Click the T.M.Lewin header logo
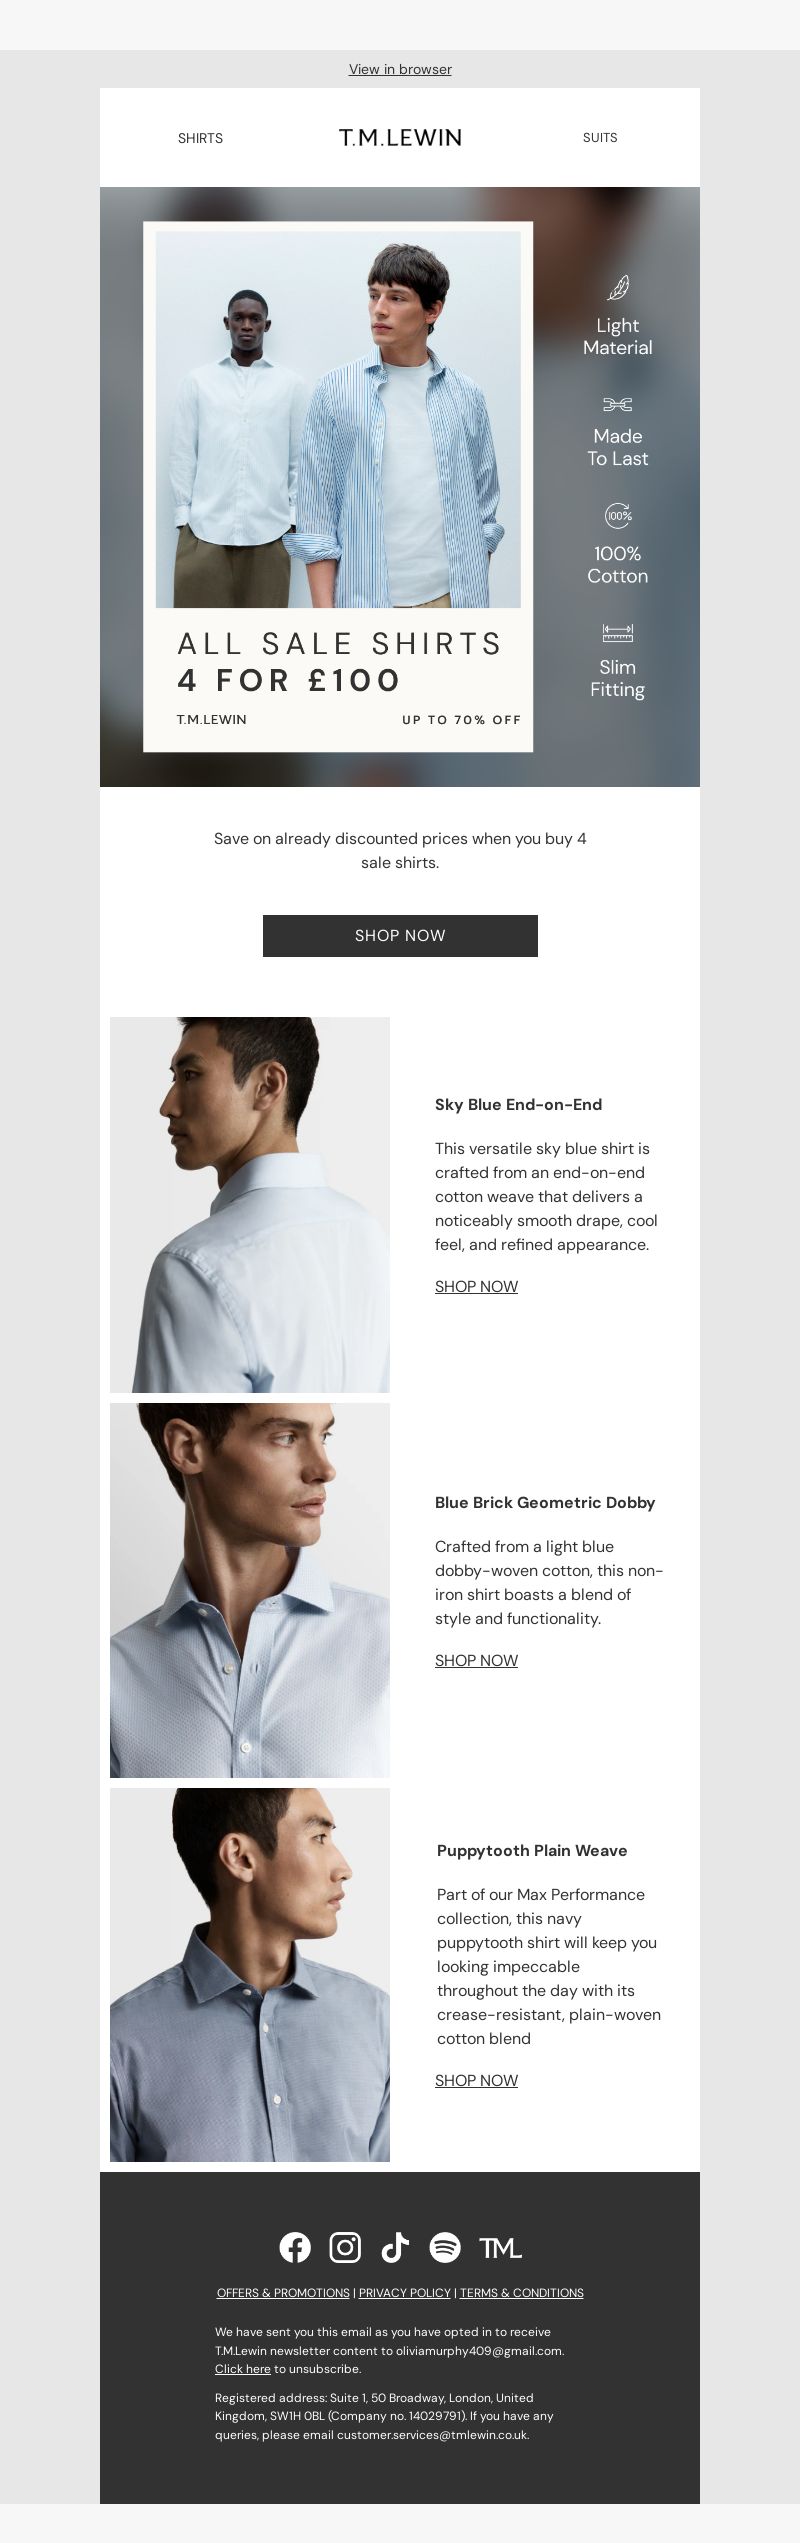 coord(400,138)
